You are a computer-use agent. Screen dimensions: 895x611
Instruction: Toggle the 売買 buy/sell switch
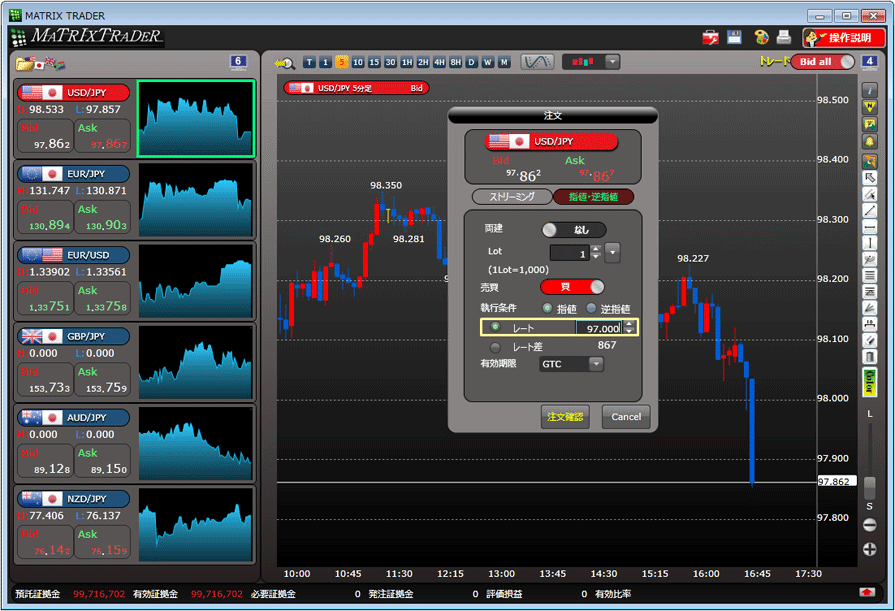point(572,287)
